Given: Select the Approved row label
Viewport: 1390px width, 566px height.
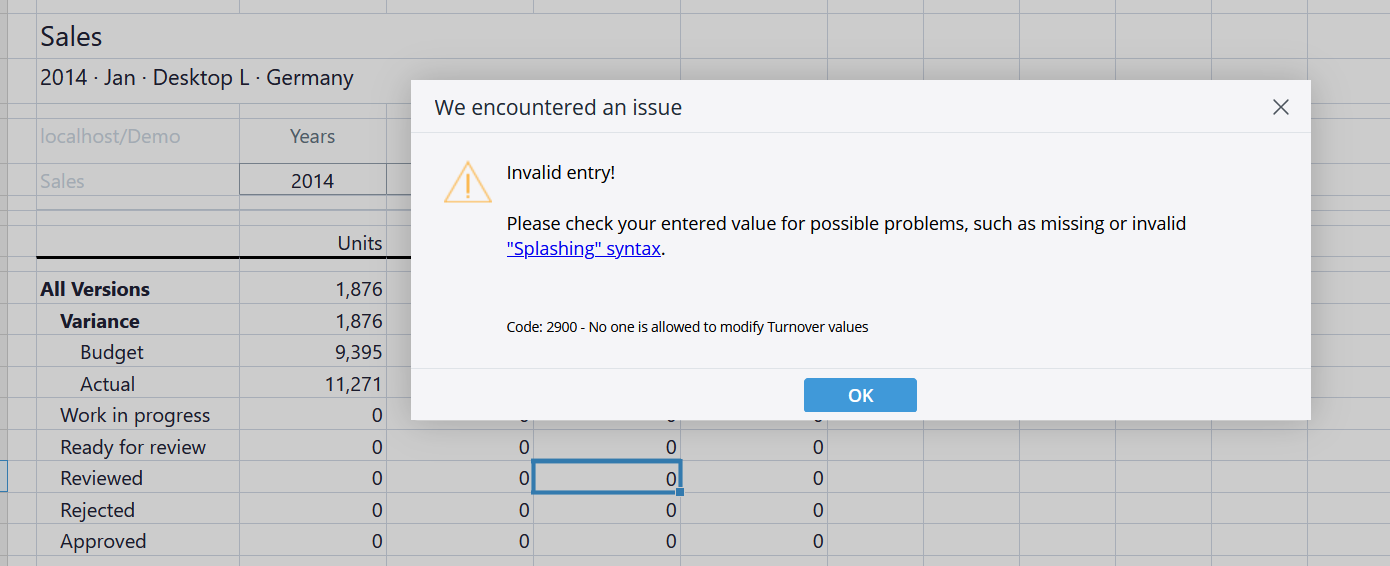Looking at the screenshot, I should click(103, 541).
